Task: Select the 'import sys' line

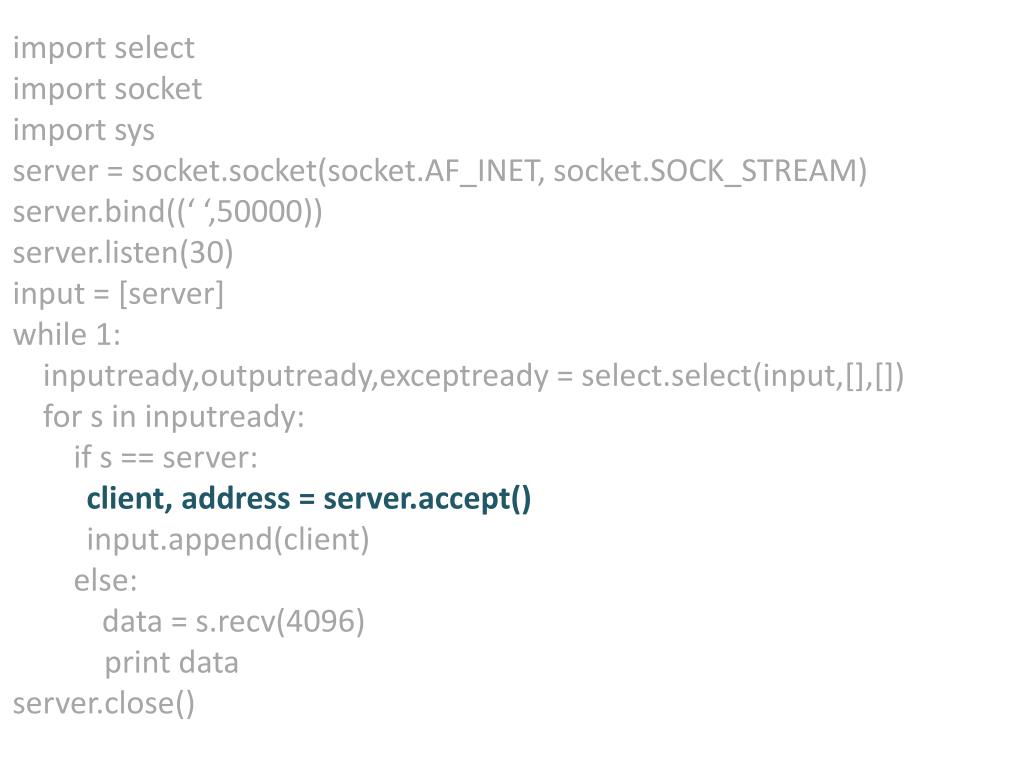Action: coord(83,130)
